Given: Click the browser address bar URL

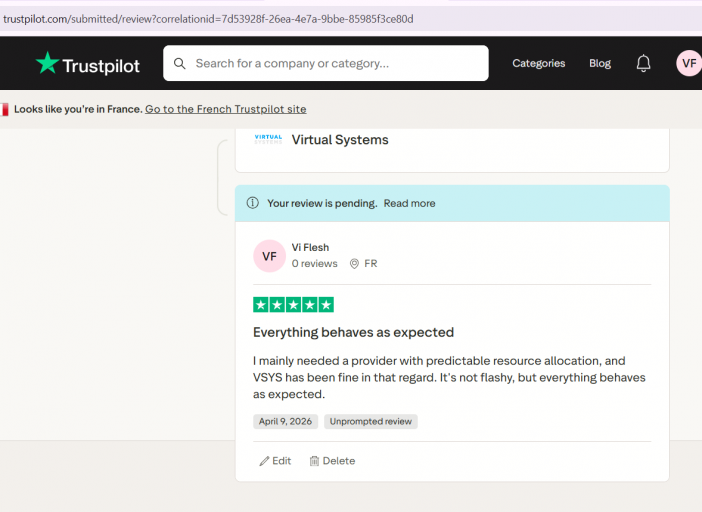Looking at the screenshot, I should pyautogui.click(x=208, y=19).
